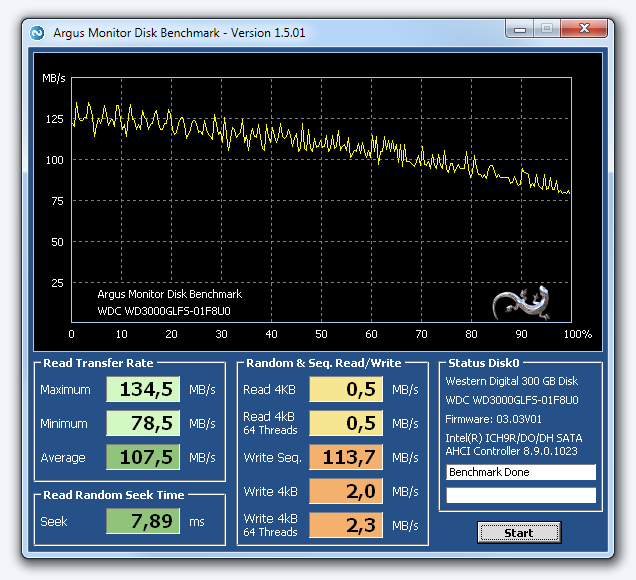Image resolution: width=636 pixels, height=580 pixels.
Task: Click the Write Seq. value 113,7
Action: 346,458
